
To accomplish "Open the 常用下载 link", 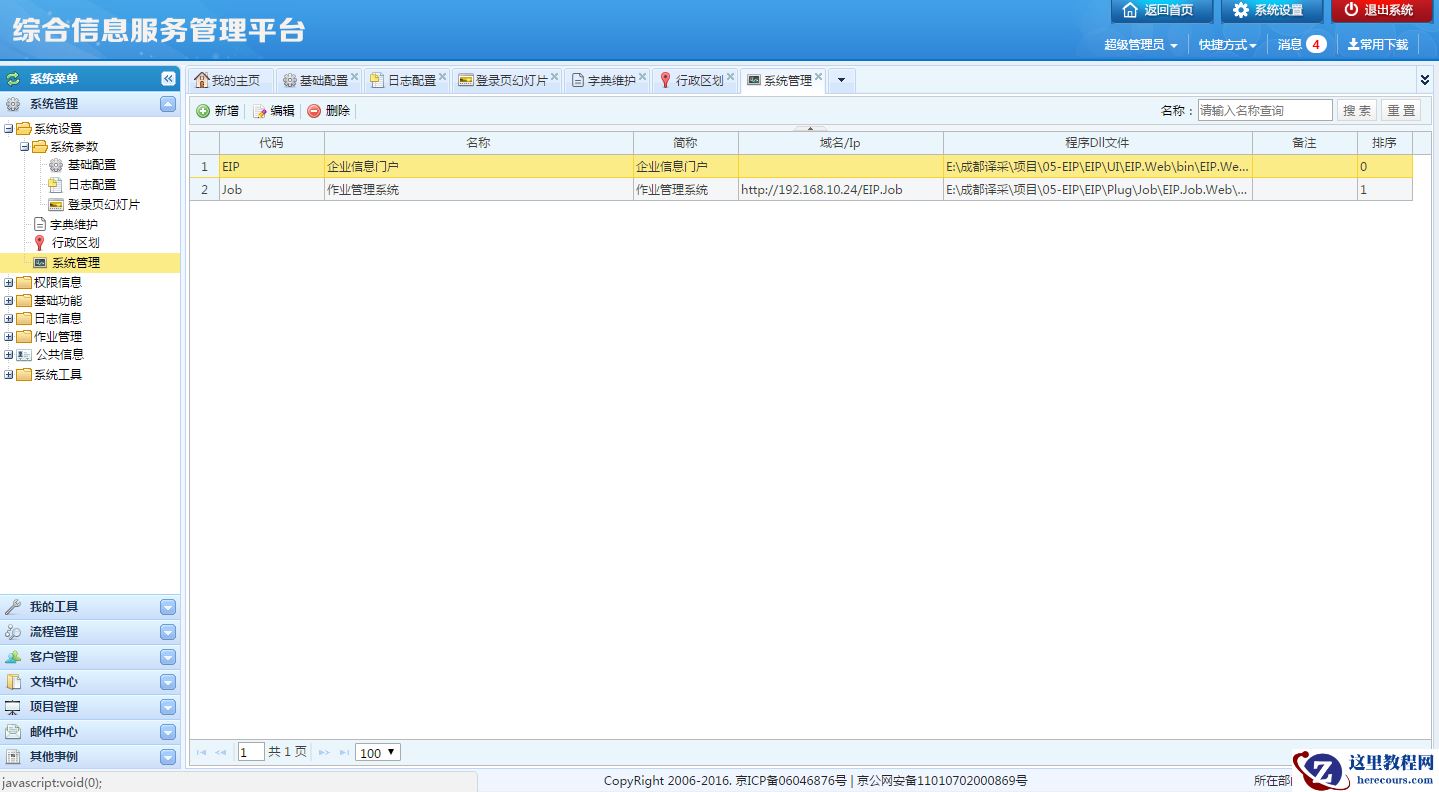I will 1378,45.
